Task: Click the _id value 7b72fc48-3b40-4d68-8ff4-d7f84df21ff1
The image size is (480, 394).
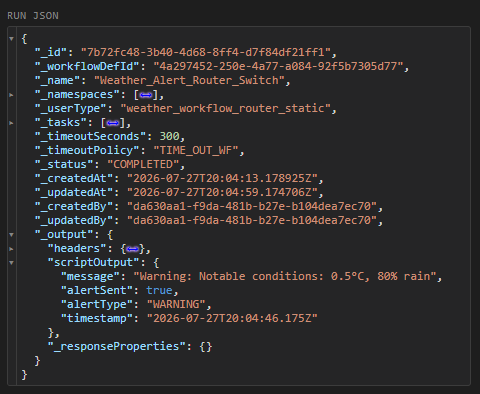Action: coord(206,52)
